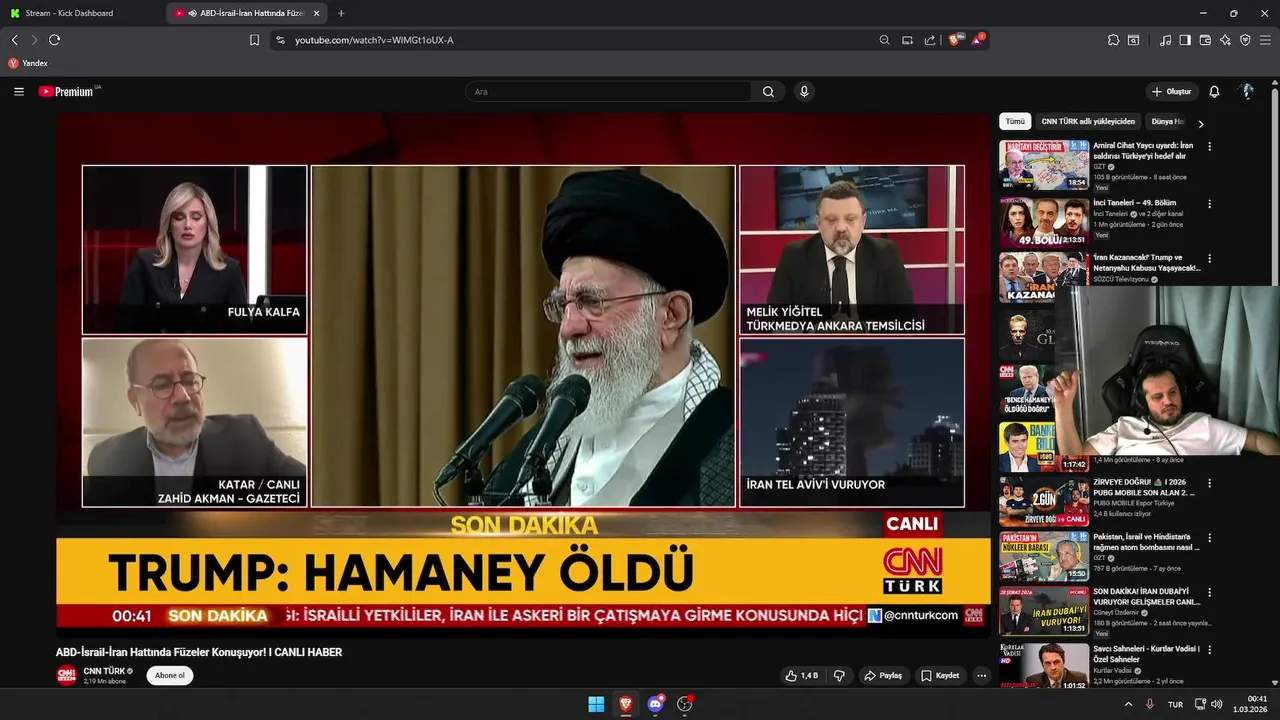Share this page via address bar share icon
Viewport: 1280px width, 720px height.
(930, 40)
